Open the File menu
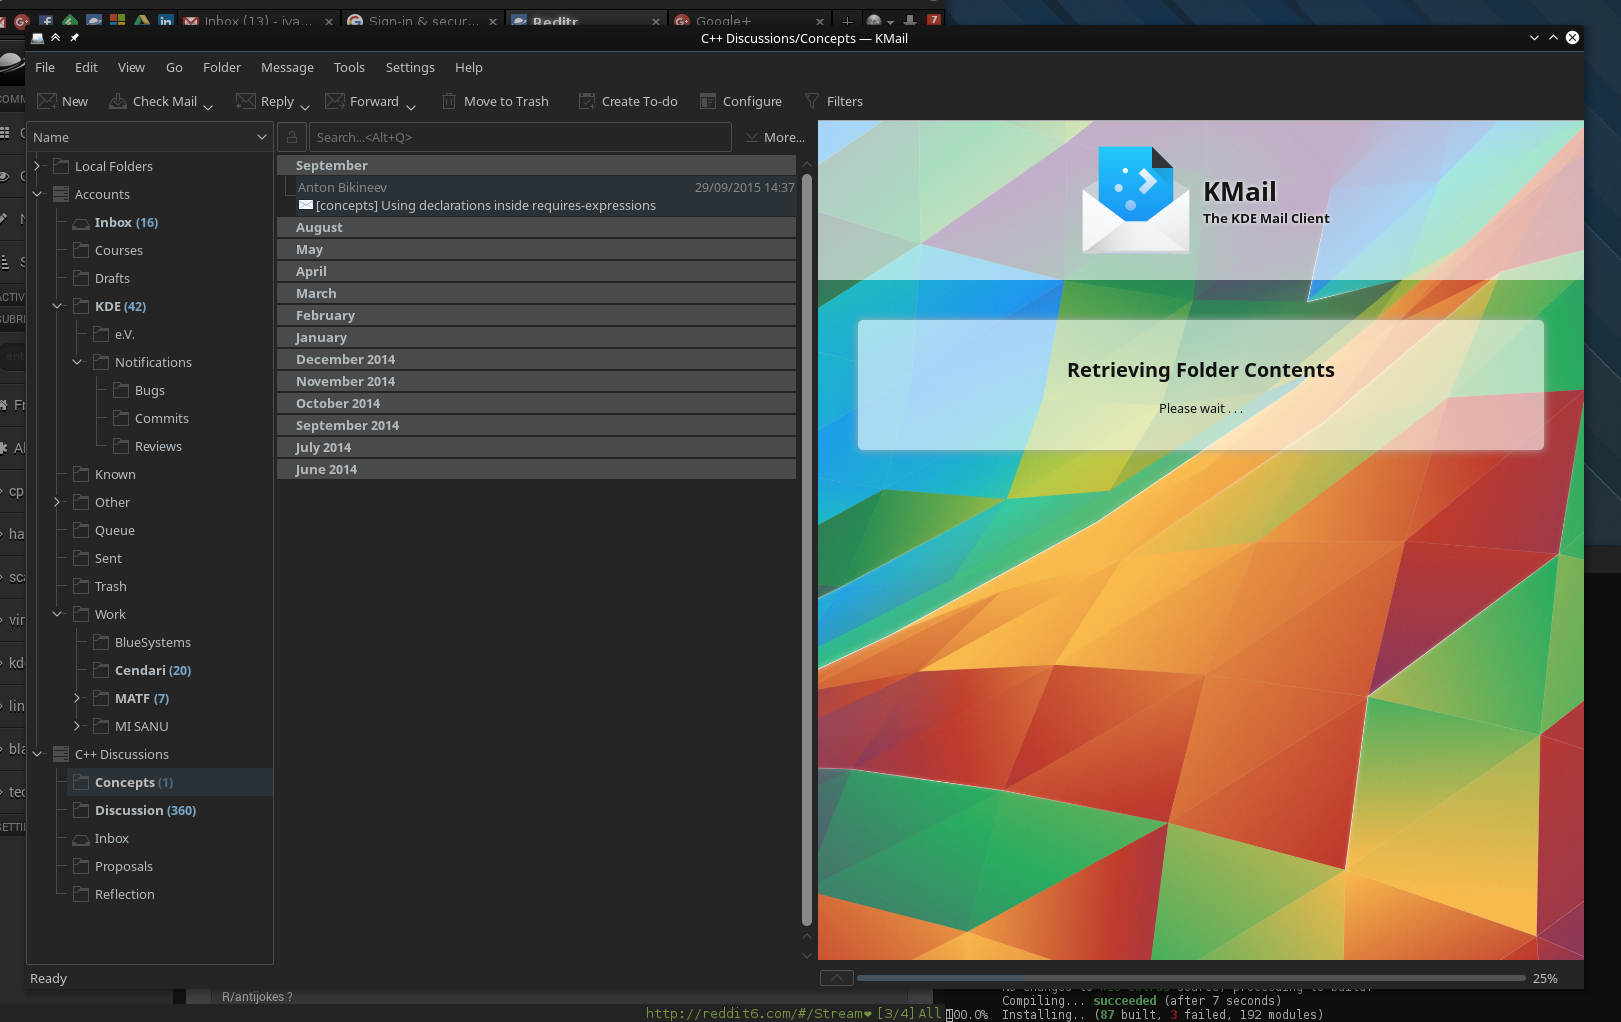Viewport: 1621px width, 1022px height. point(45,67)
